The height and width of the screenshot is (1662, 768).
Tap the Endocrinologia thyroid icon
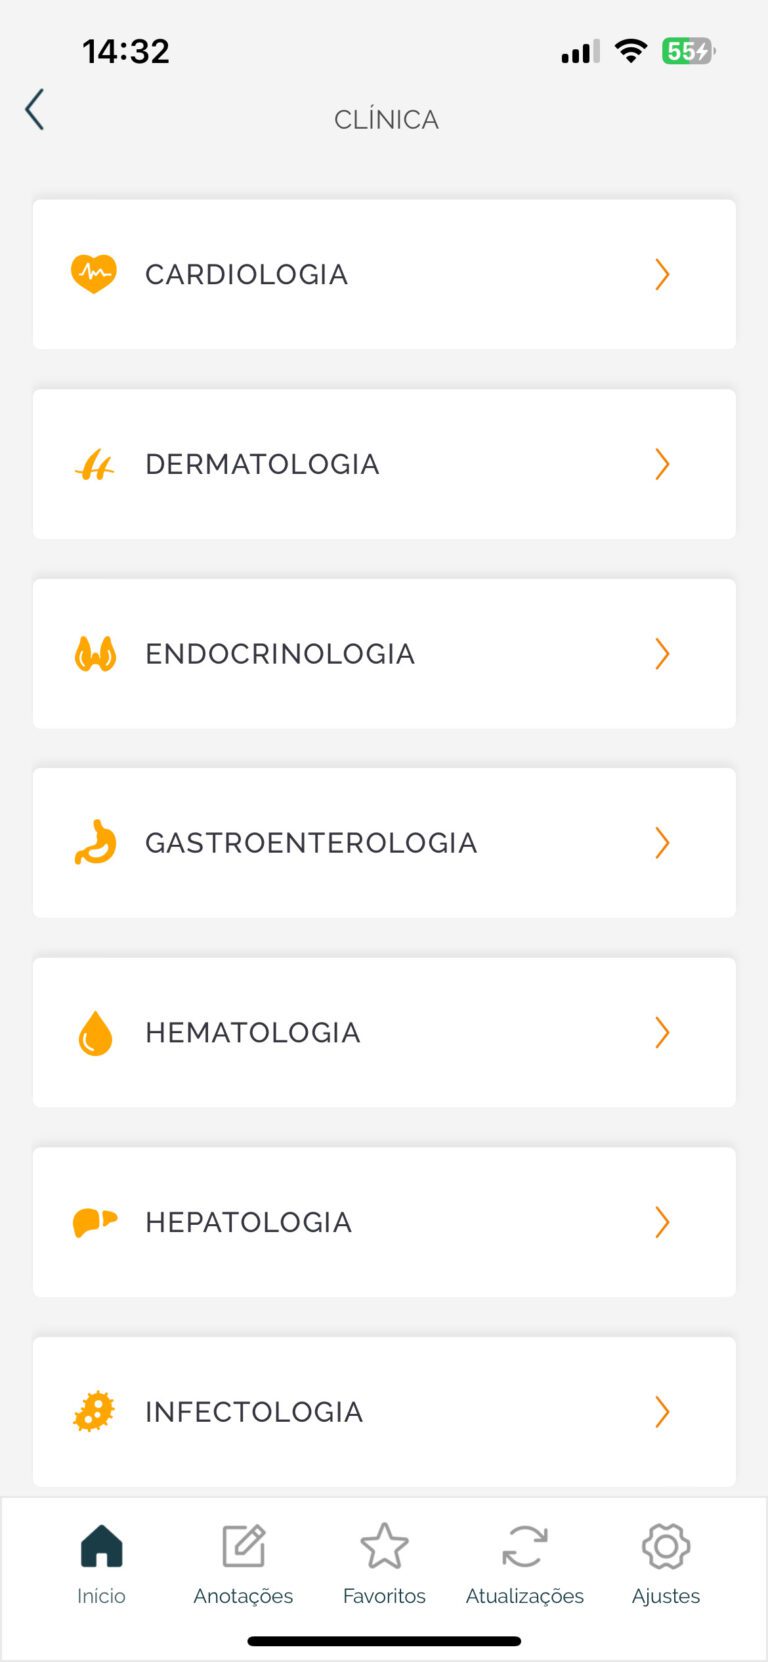[x=95, y=654]
